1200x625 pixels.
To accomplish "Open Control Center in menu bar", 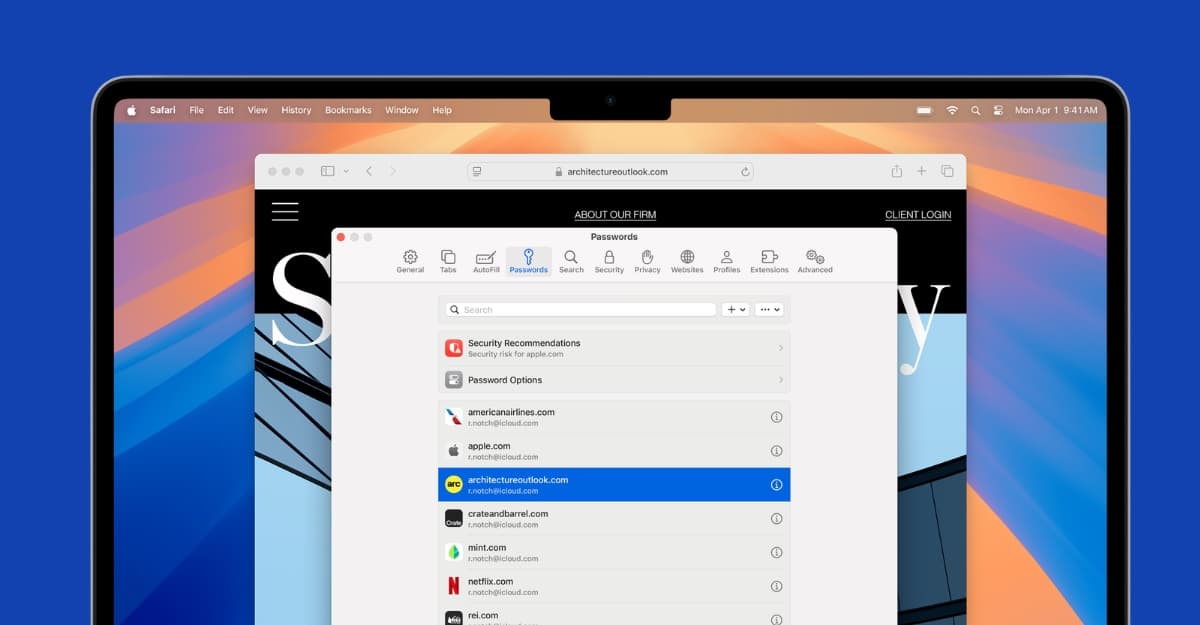I will click(996, 110).
